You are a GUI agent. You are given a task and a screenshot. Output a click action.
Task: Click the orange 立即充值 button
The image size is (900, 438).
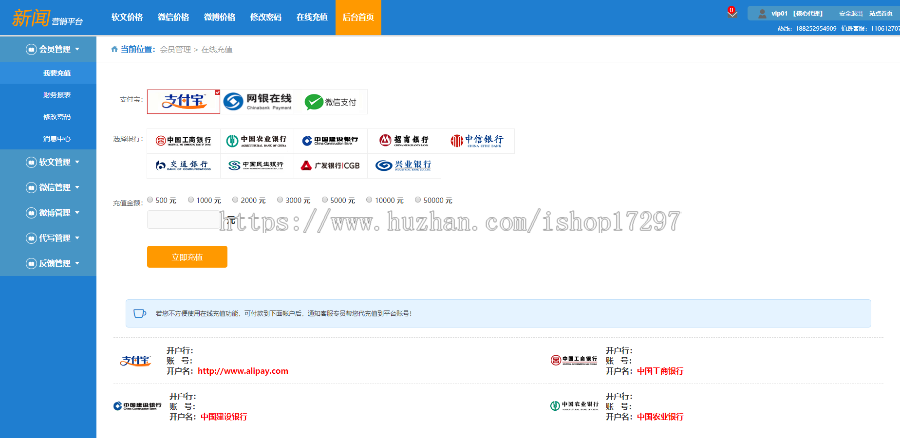point(187,257)
